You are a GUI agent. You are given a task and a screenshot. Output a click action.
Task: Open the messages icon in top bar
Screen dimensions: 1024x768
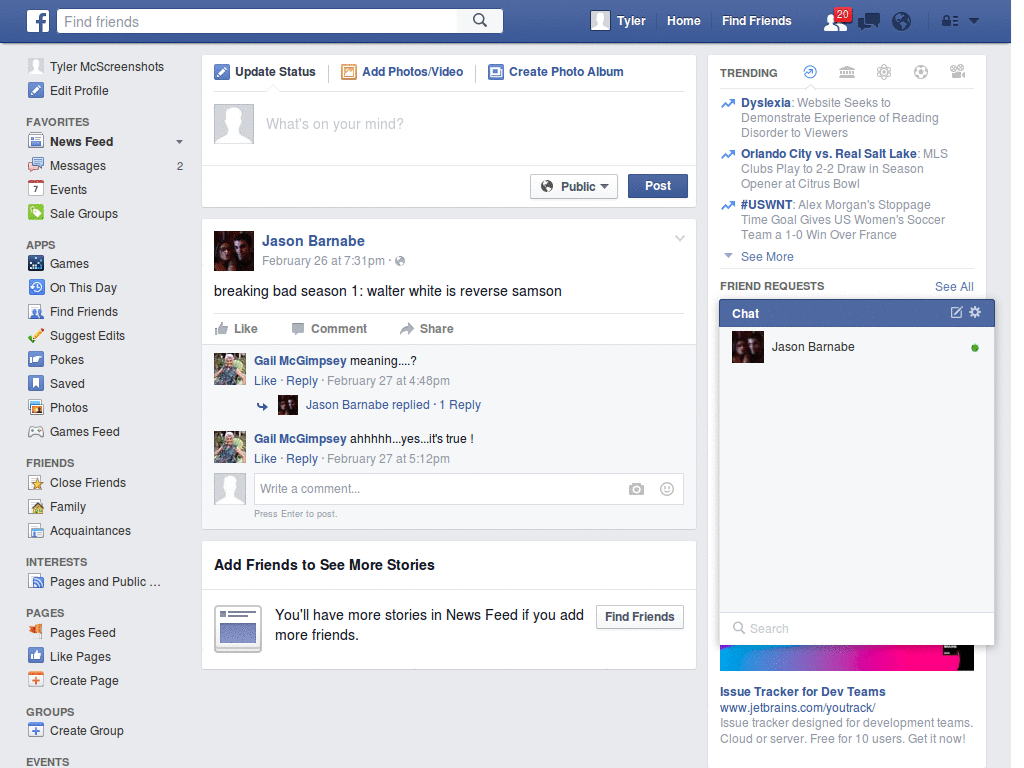point(869,22)
